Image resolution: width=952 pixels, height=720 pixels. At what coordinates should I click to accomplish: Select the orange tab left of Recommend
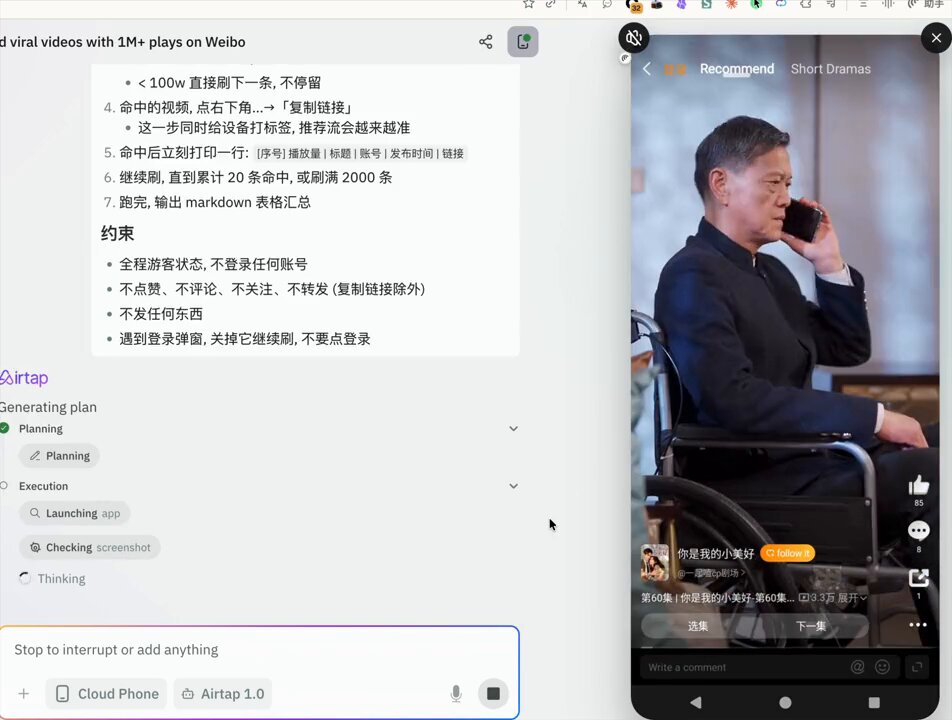coord(675,70)
